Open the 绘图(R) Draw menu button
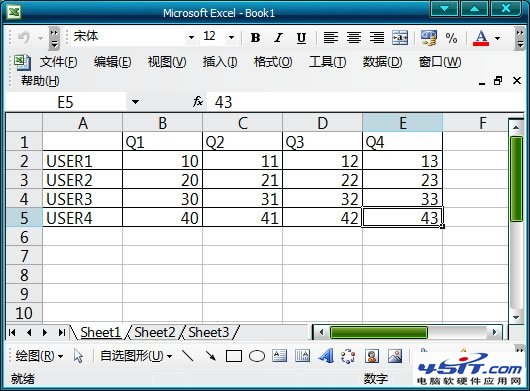Viewport: 530px width, 391px height. [x=39, y=356]
